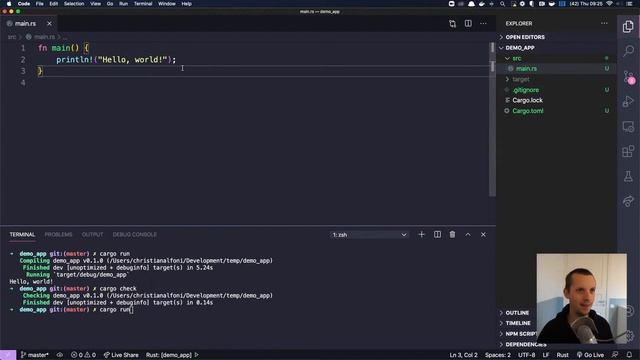Switch to the PROBLEMS tab

click(58, 235)
